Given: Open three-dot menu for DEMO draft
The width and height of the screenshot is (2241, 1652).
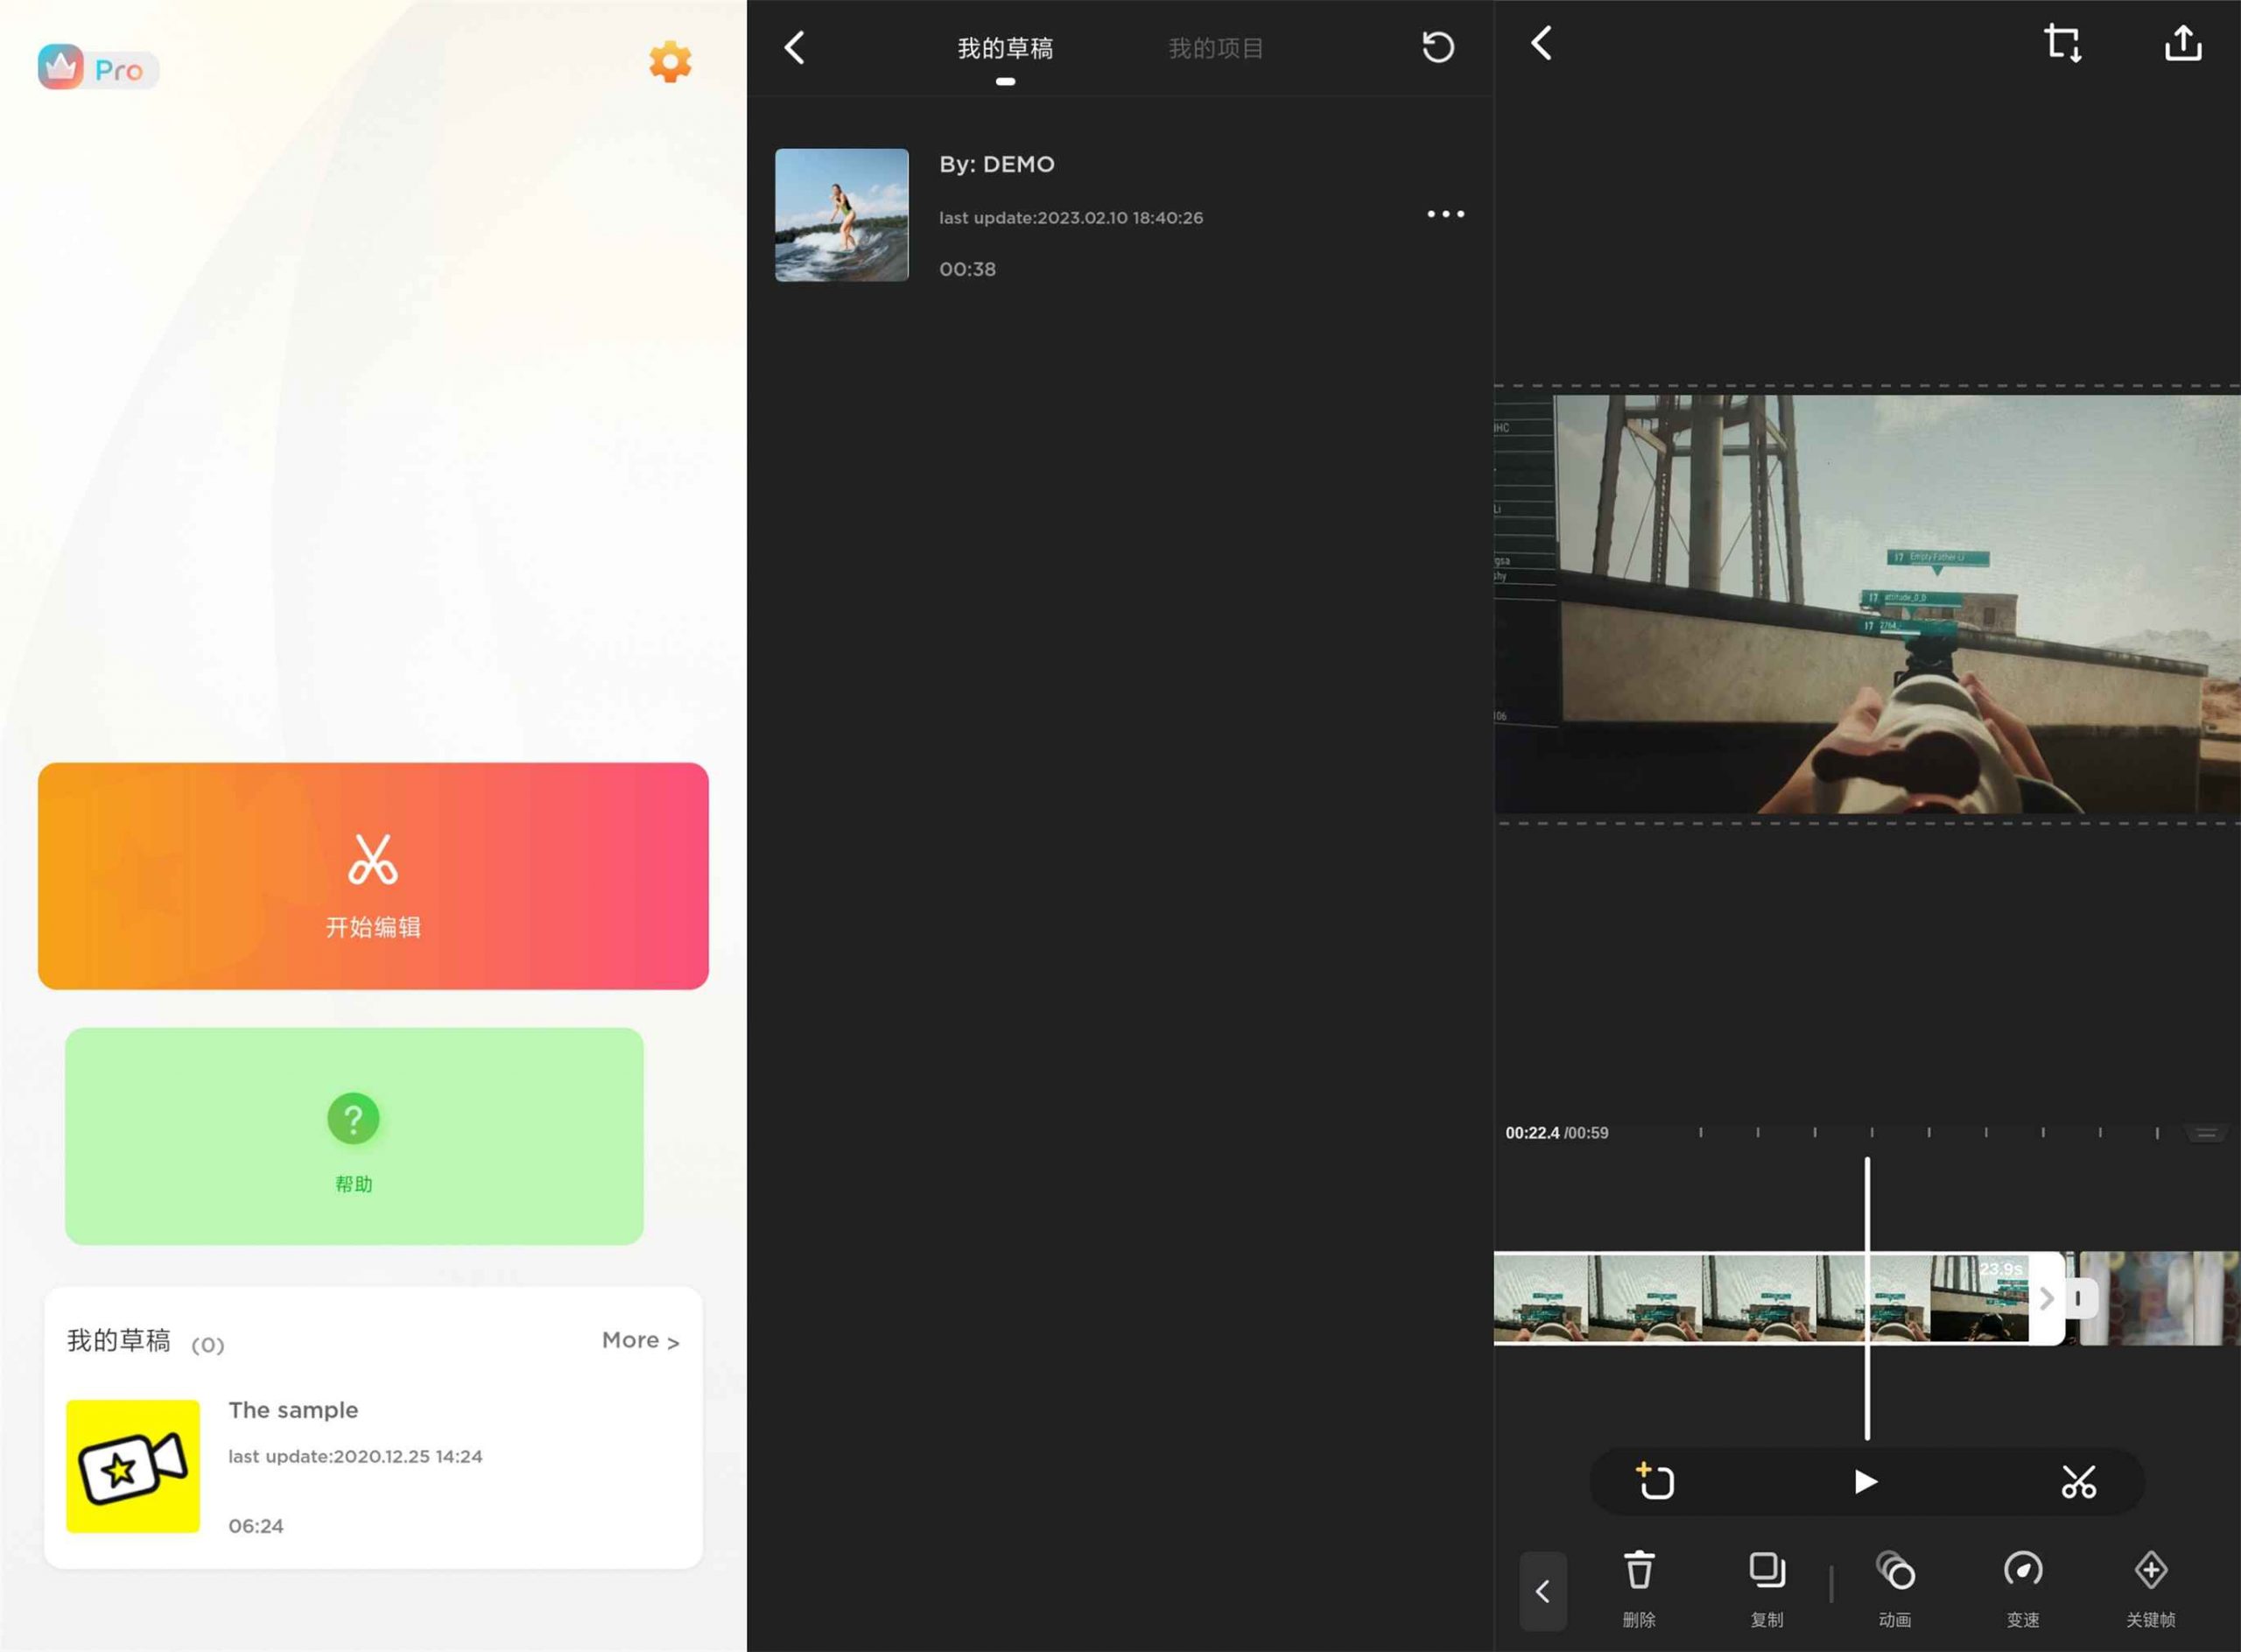Looking at the screenshot, I should (1445, 214).
